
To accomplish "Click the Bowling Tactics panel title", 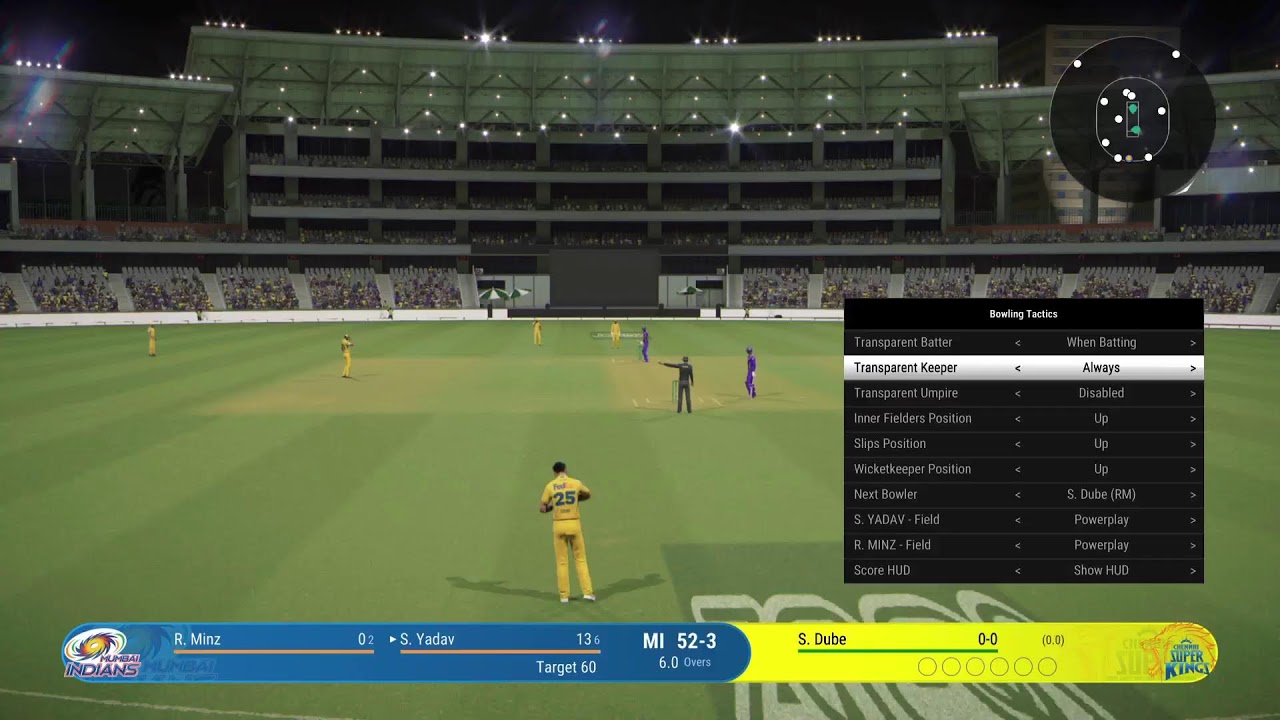I will [x=1023, y=314].
